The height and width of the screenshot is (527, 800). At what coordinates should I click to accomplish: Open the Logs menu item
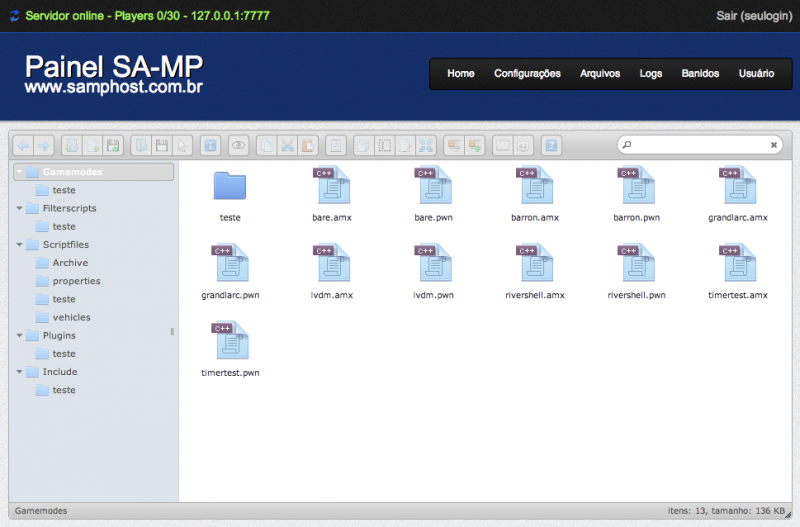coord(651,73)
